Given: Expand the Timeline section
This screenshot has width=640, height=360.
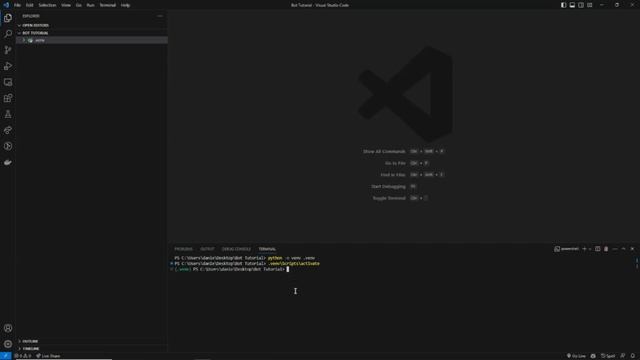Looking at the screenshot, I should [92, 349].
